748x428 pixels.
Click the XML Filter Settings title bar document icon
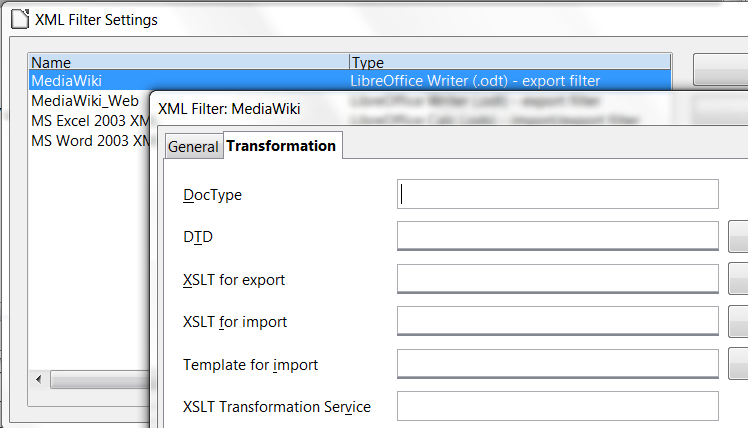coord(19,19)
